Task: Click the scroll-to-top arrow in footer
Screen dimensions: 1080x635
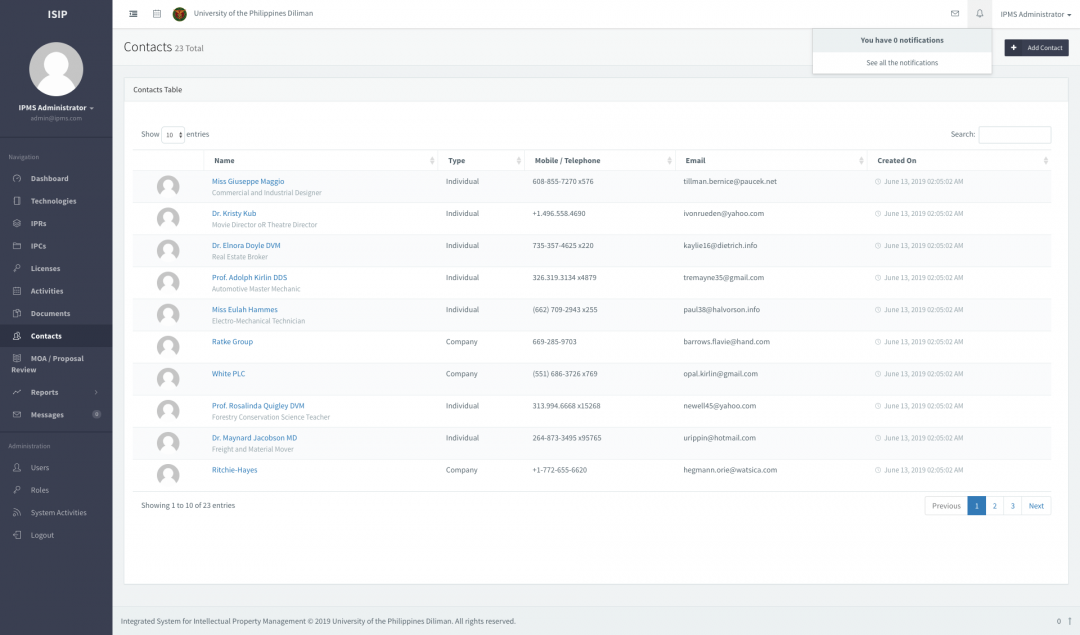Action: tap(1070, 621)
